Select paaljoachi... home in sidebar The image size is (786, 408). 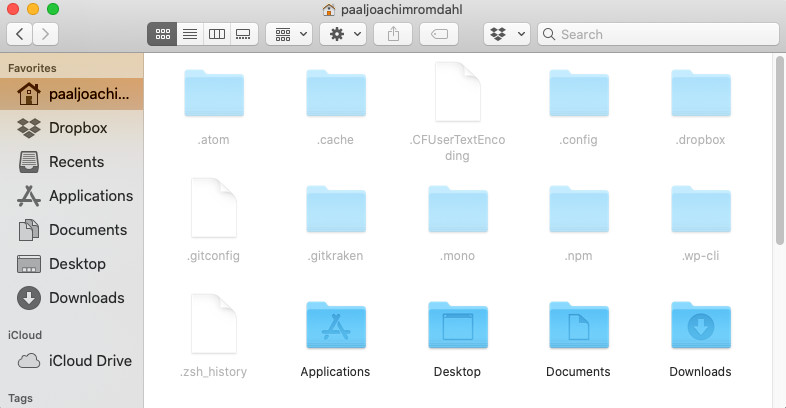[x=72, y=94]
